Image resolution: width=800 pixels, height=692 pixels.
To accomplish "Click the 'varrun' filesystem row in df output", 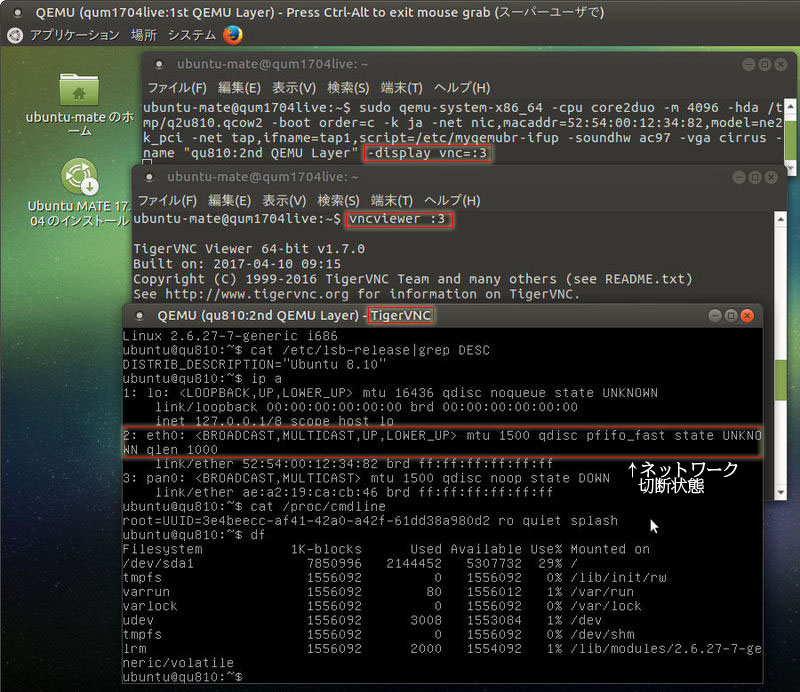I will [x=378, y=592].
